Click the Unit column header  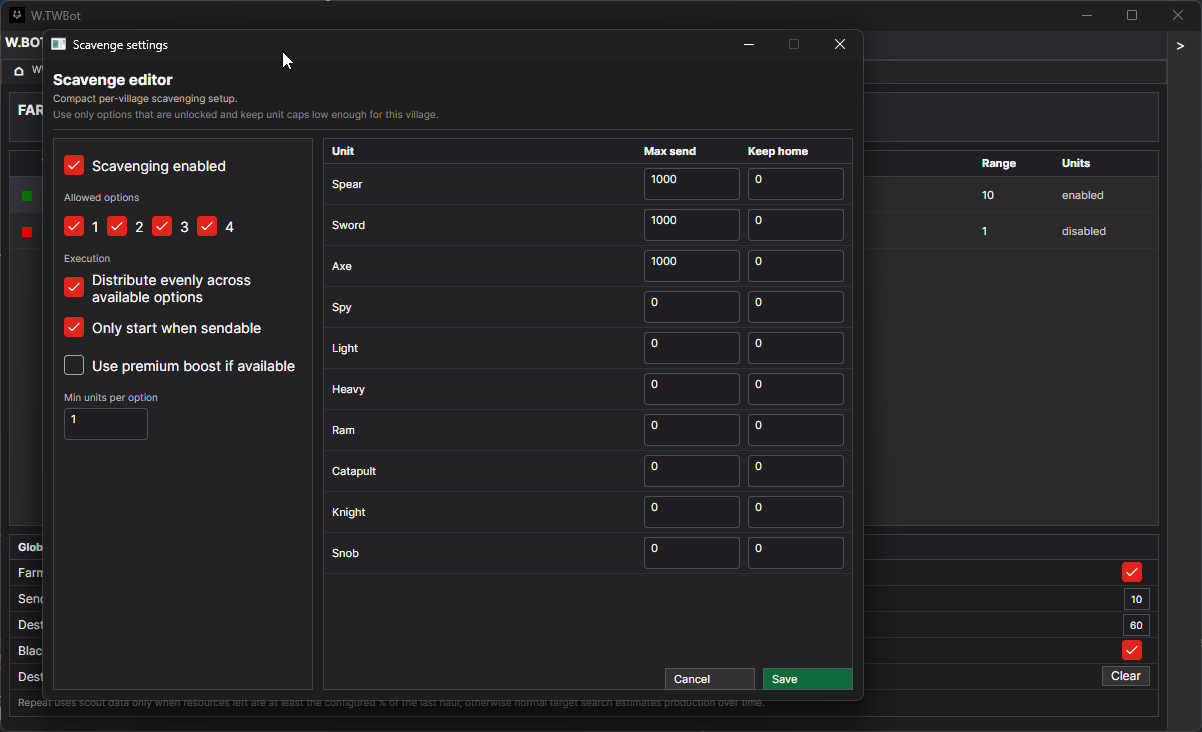click(343, 151)
